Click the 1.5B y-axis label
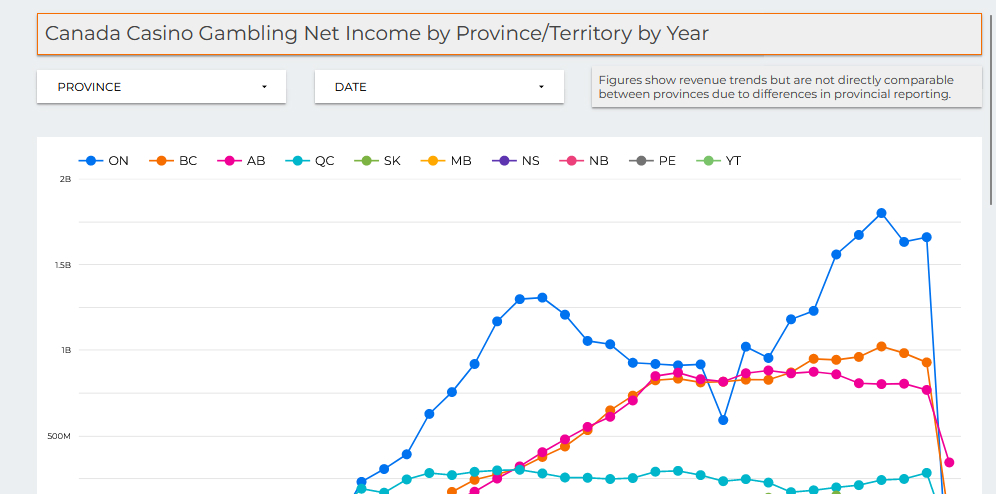 pos(63,264)
